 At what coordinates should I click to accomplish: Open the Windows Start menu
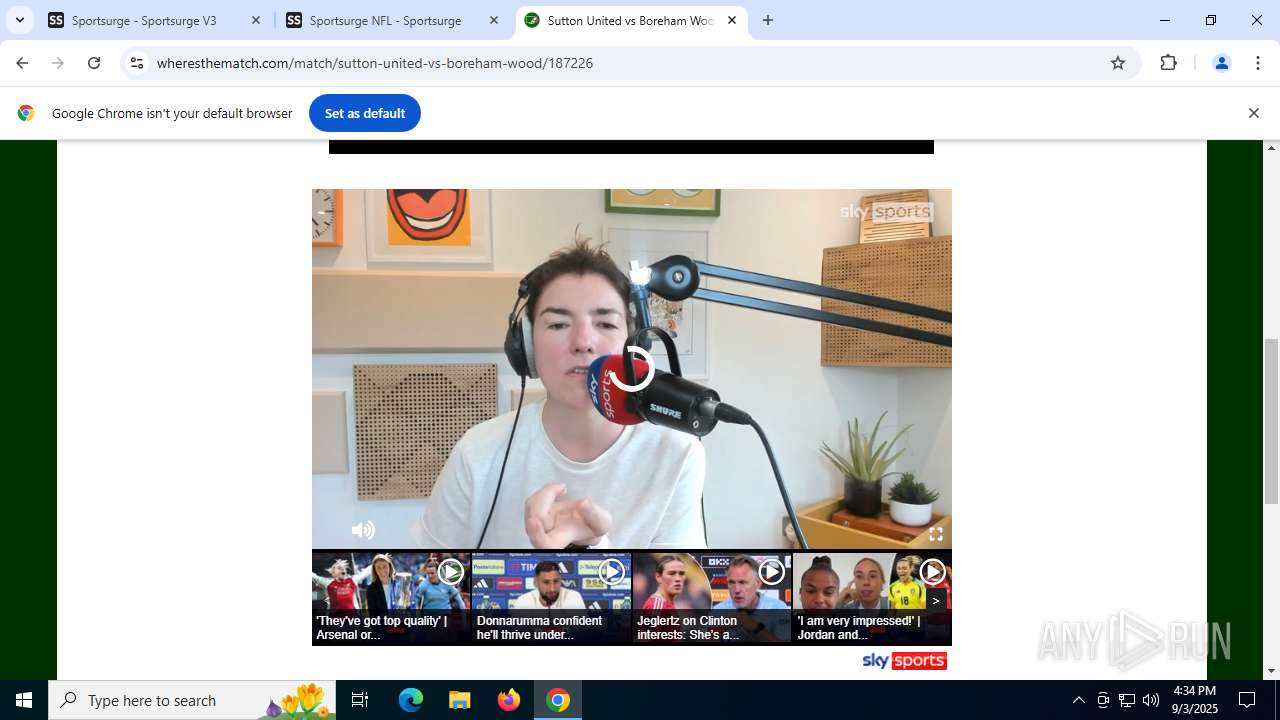coord(24,700)
